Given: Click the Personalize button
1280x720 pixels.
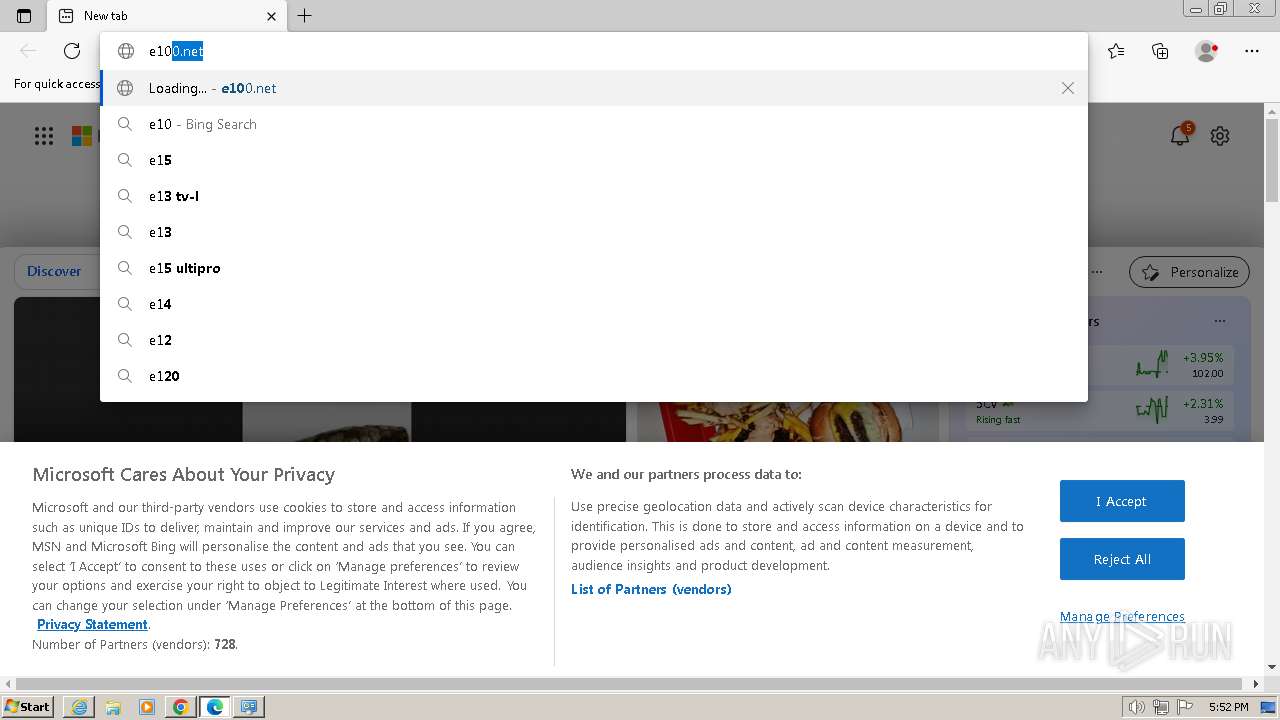Looking at the screenshot, I should (1190, 272).
